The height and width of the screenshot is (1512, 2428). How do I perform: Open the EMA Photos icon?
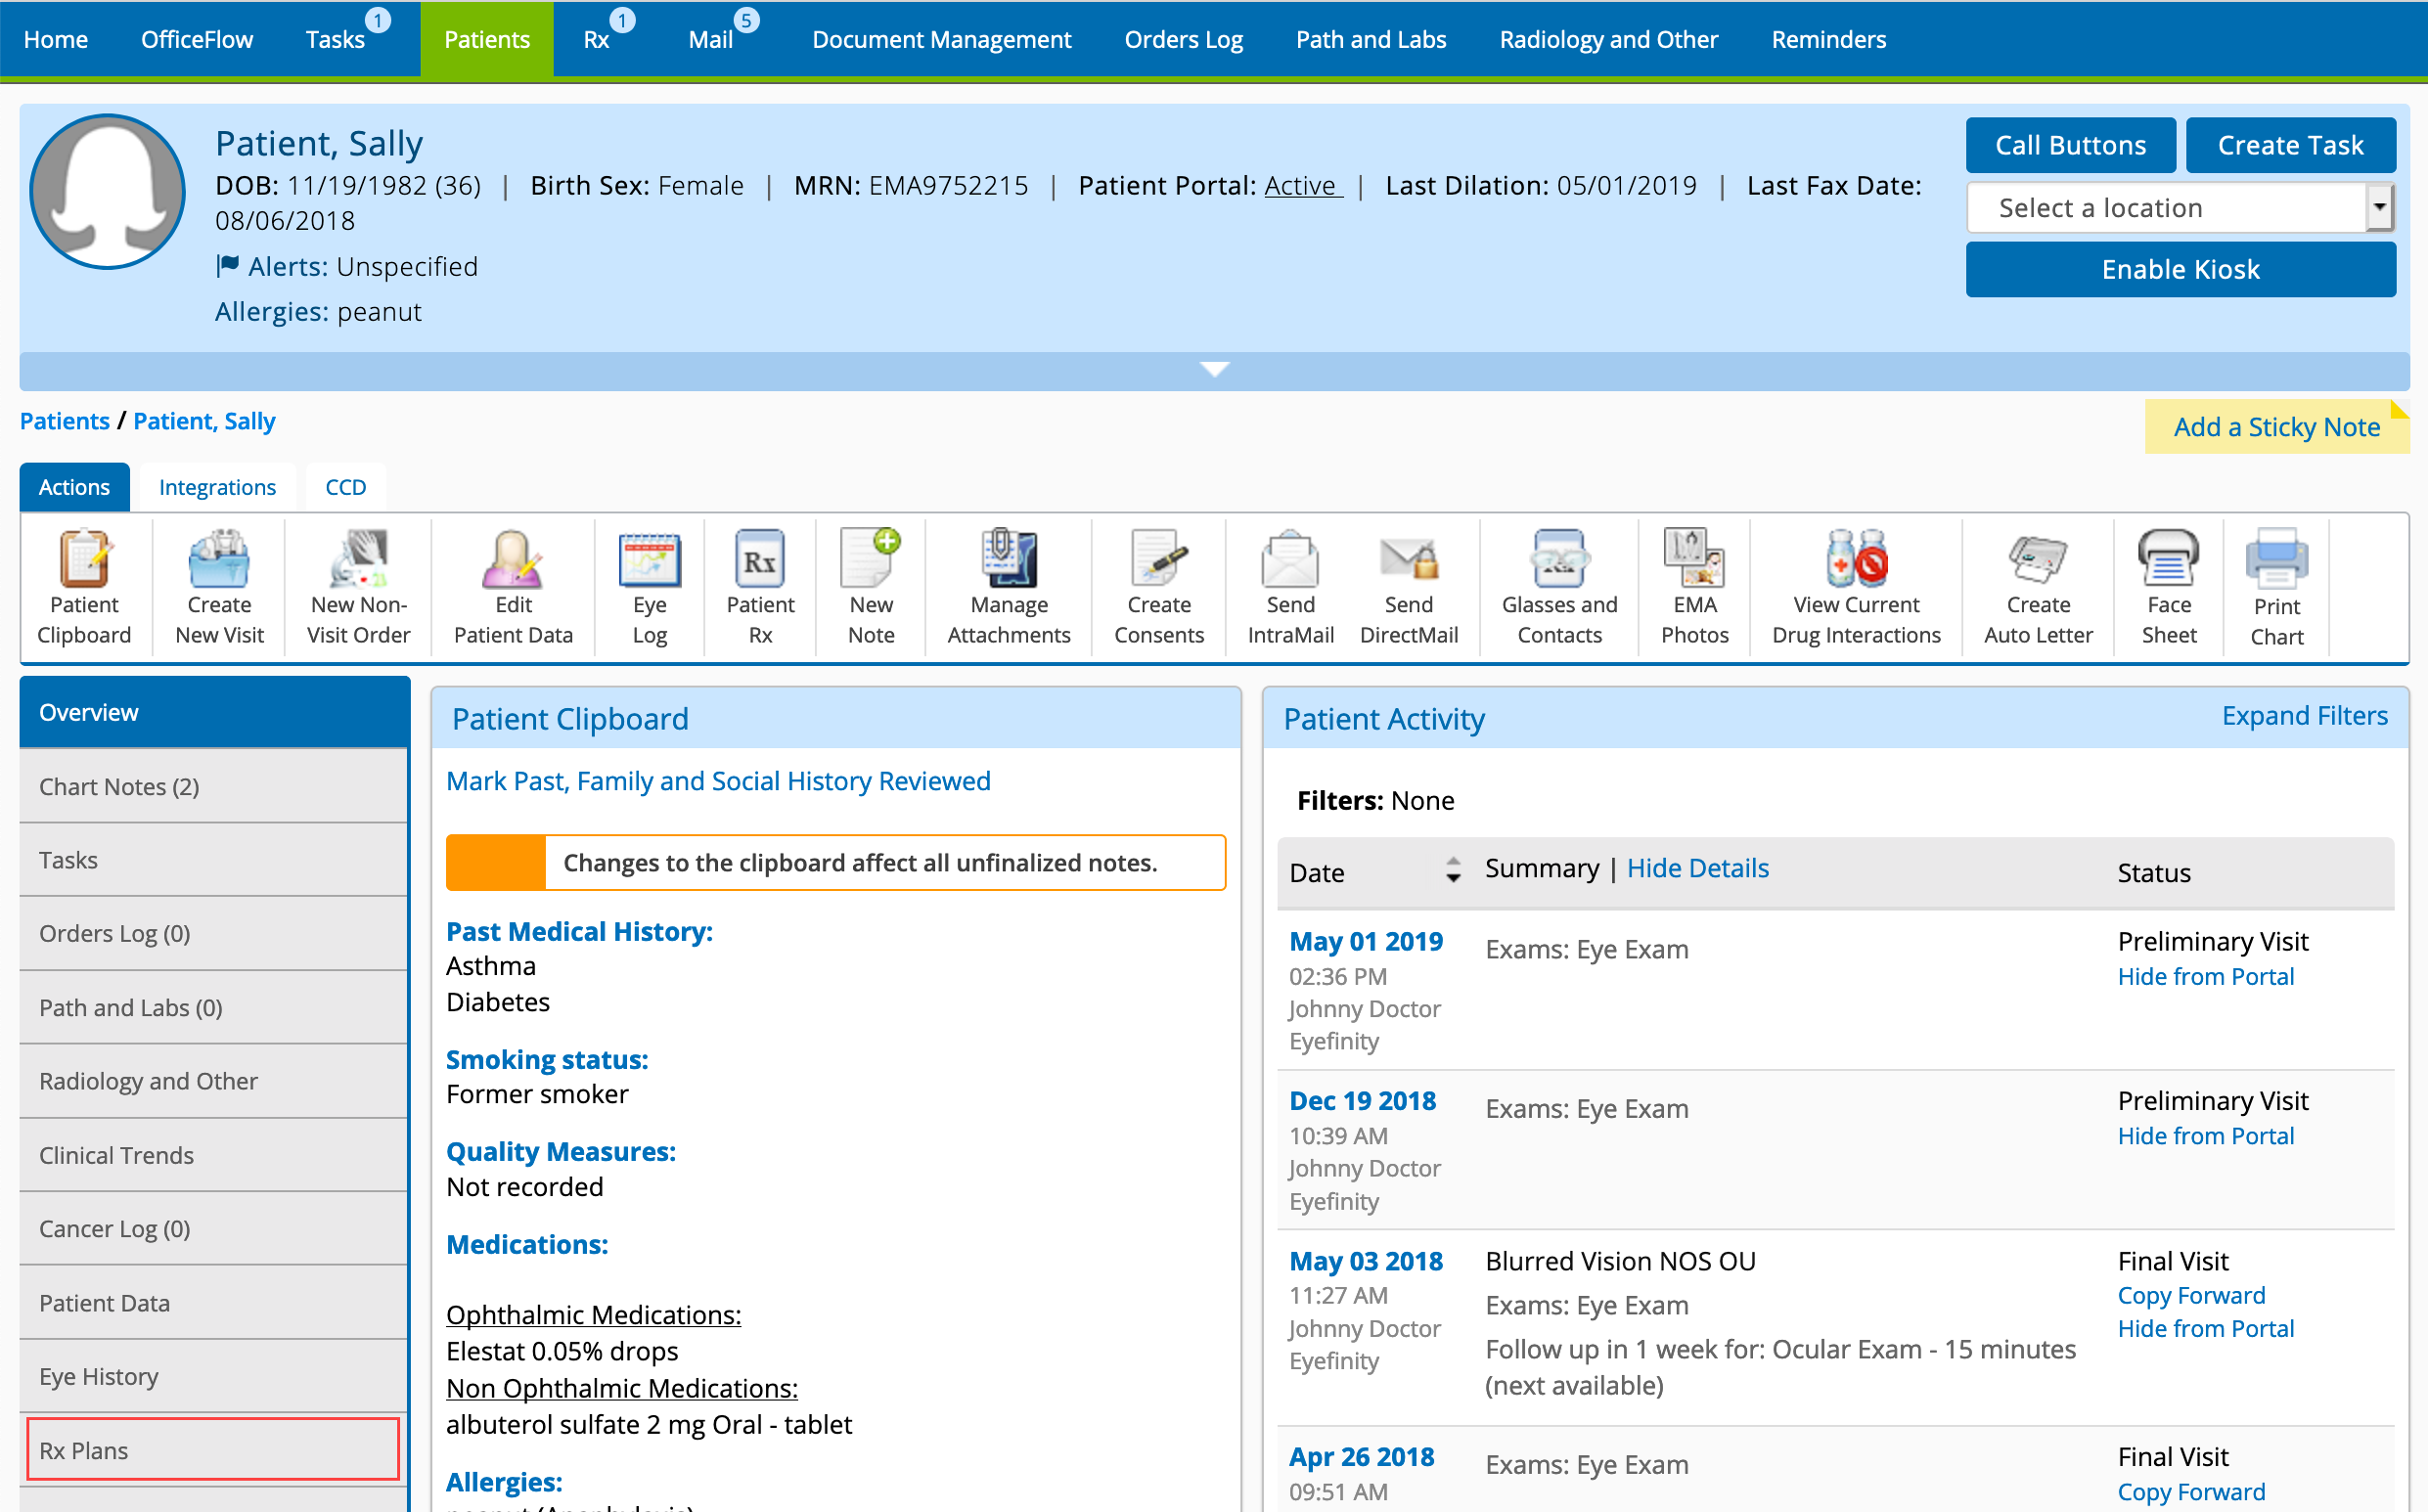[1694, 560]
